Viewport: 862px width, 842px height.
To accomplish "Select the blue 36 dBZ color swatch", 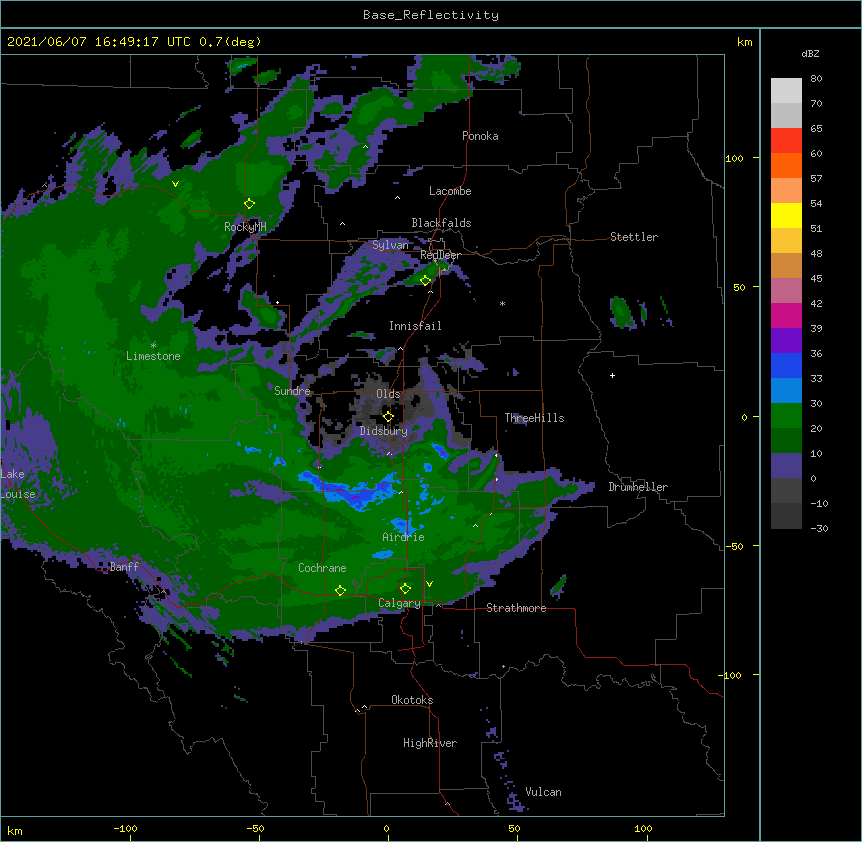I will (x=786, y=365).
